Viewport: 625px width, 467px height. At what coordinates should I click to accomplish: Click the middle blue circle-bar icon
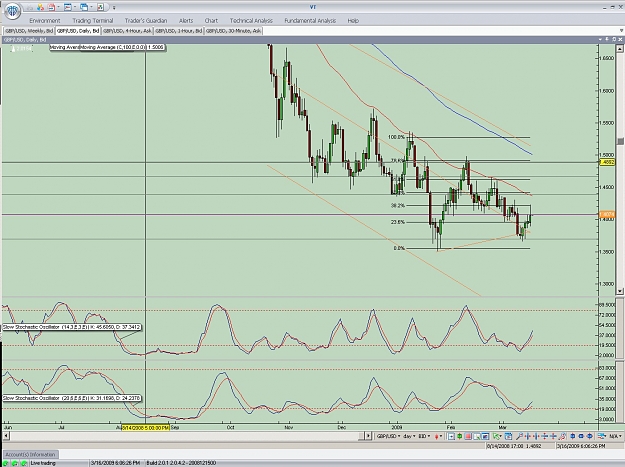pos(581,437)
